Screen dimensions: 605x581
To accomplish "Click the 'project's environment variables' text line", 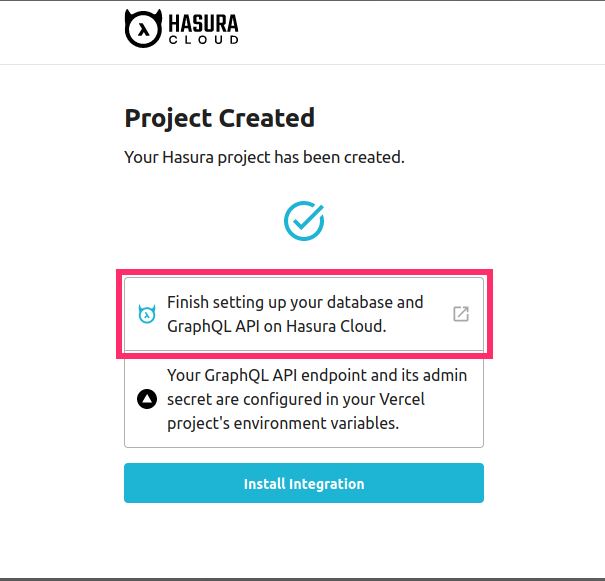I will pos(283,423).
